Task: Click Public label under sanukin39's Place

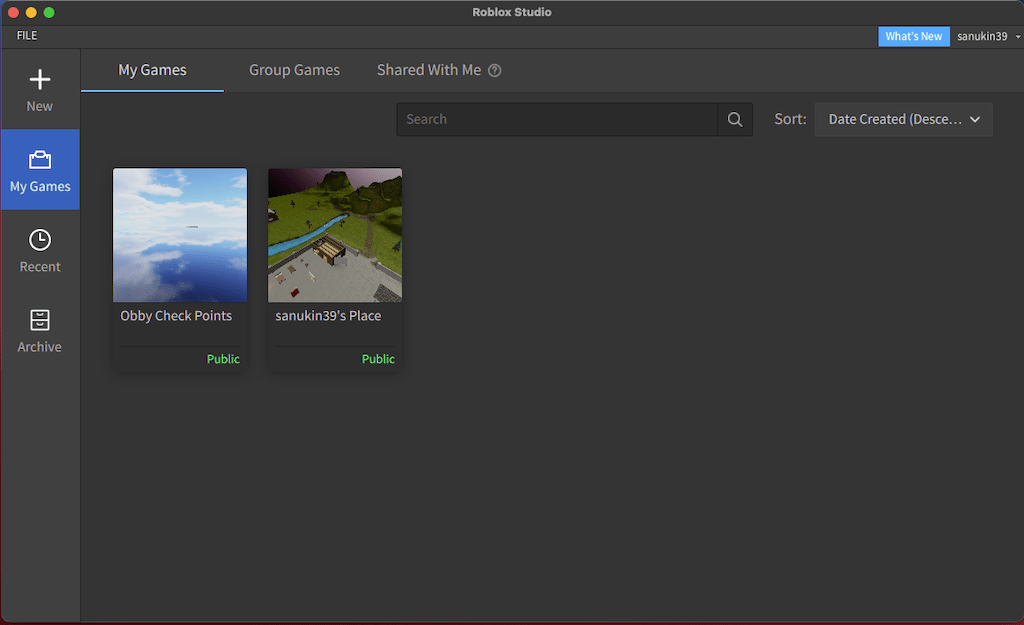Action: coord(378,359)
